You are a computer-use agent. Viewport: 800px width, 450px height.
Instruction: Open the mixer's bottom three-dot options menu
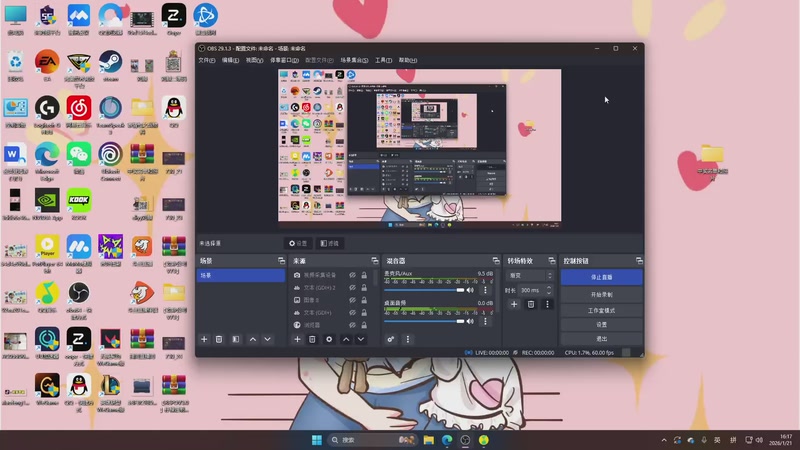(408, 339)
